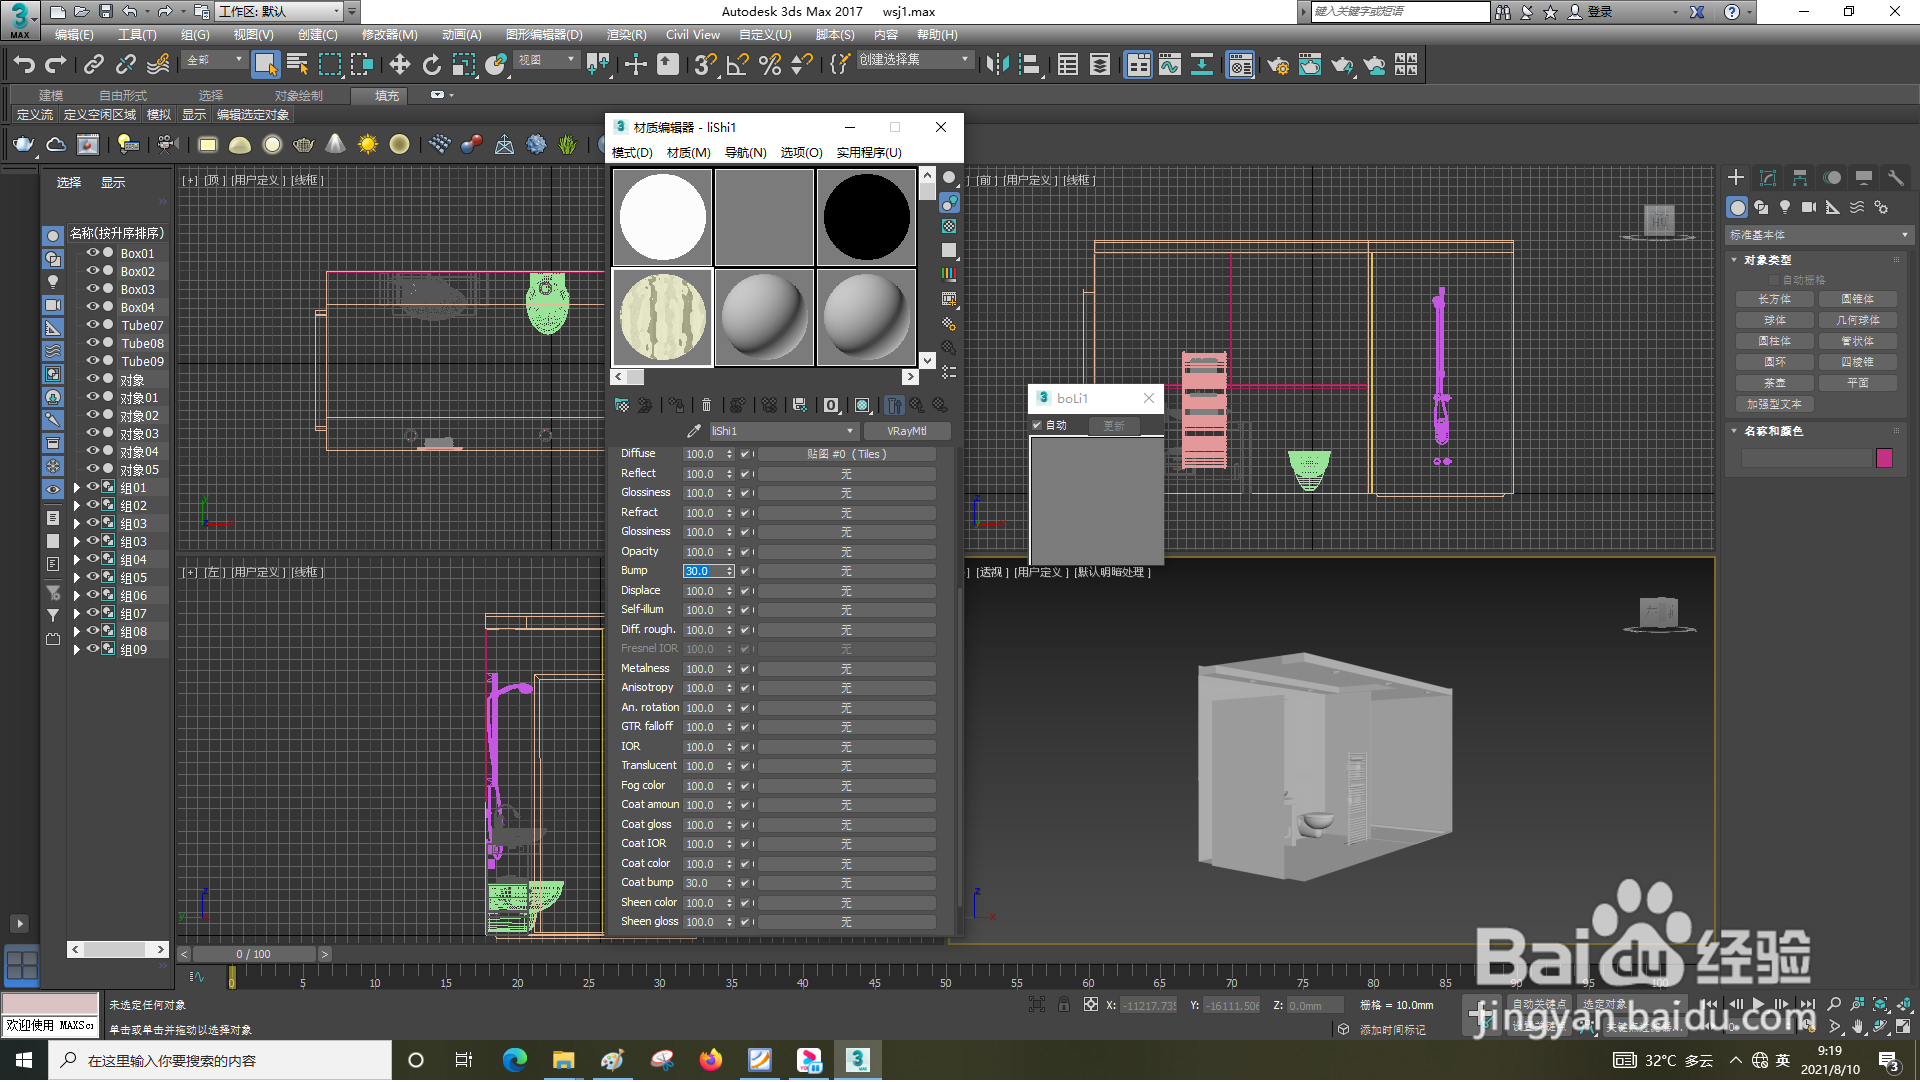Expand the 组01 tree node

(x=76, y=488)
